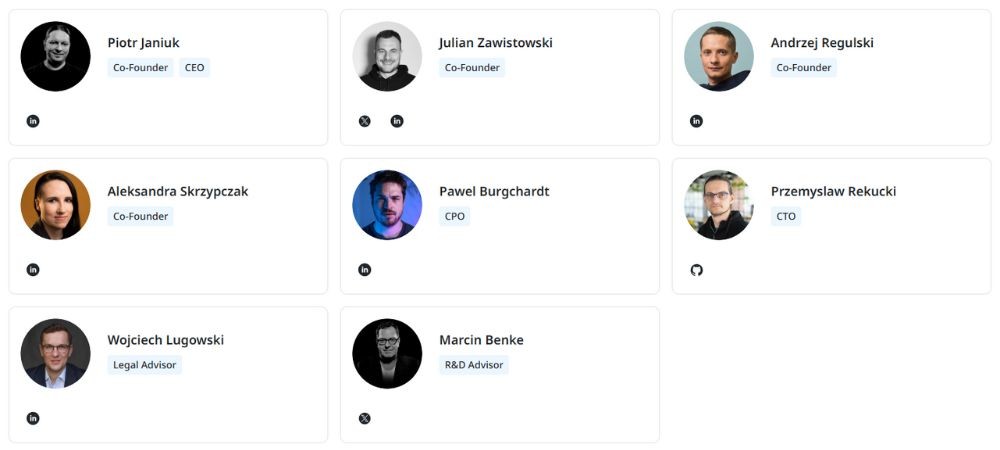Click the name Wojciech Lugowski
The height and width of the screenshot is (450, 1000).
(166, 340)
